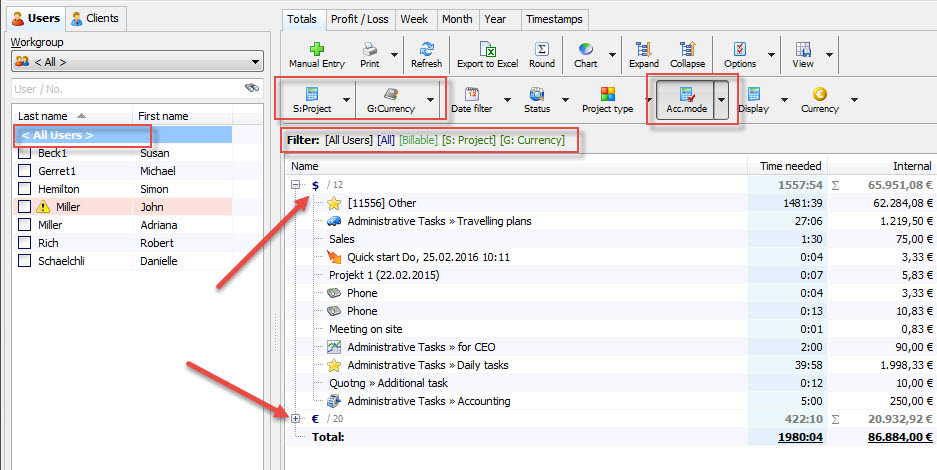Click the Acc.mode toolbar button
This screenshot has width=937, height=470.
[686, 100]
